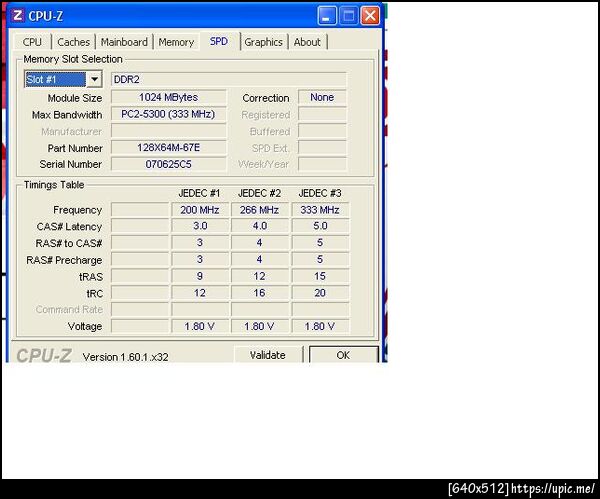The width and height of the screenshot is (600, 499).
Task: Click tRC value 16 under JEDEC #2
Action: [259, 293]
